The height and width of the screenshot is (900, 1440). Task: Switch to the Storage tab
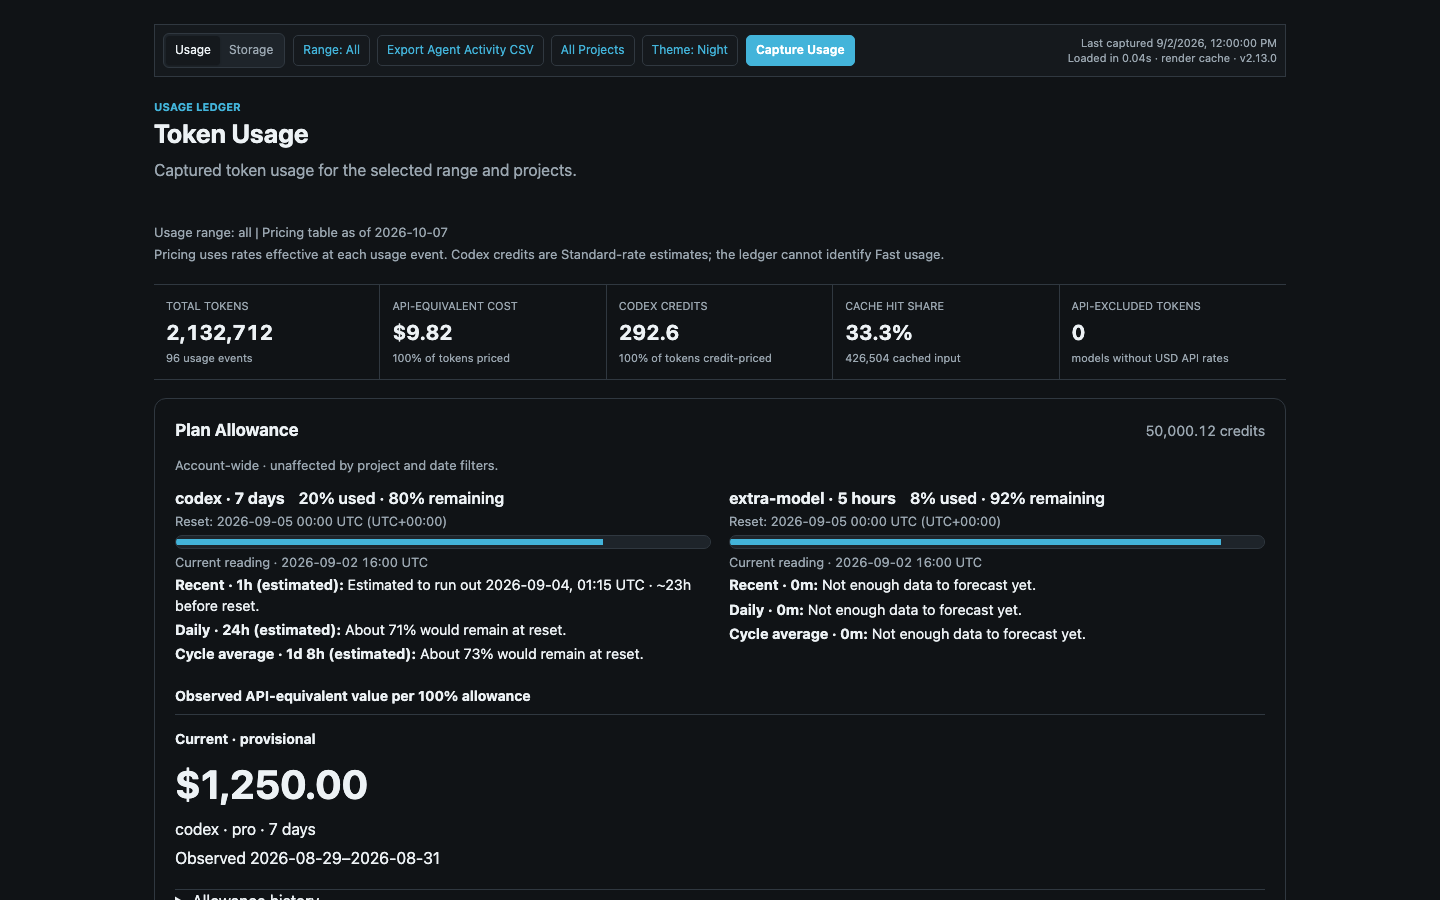[x=251, y=50]
